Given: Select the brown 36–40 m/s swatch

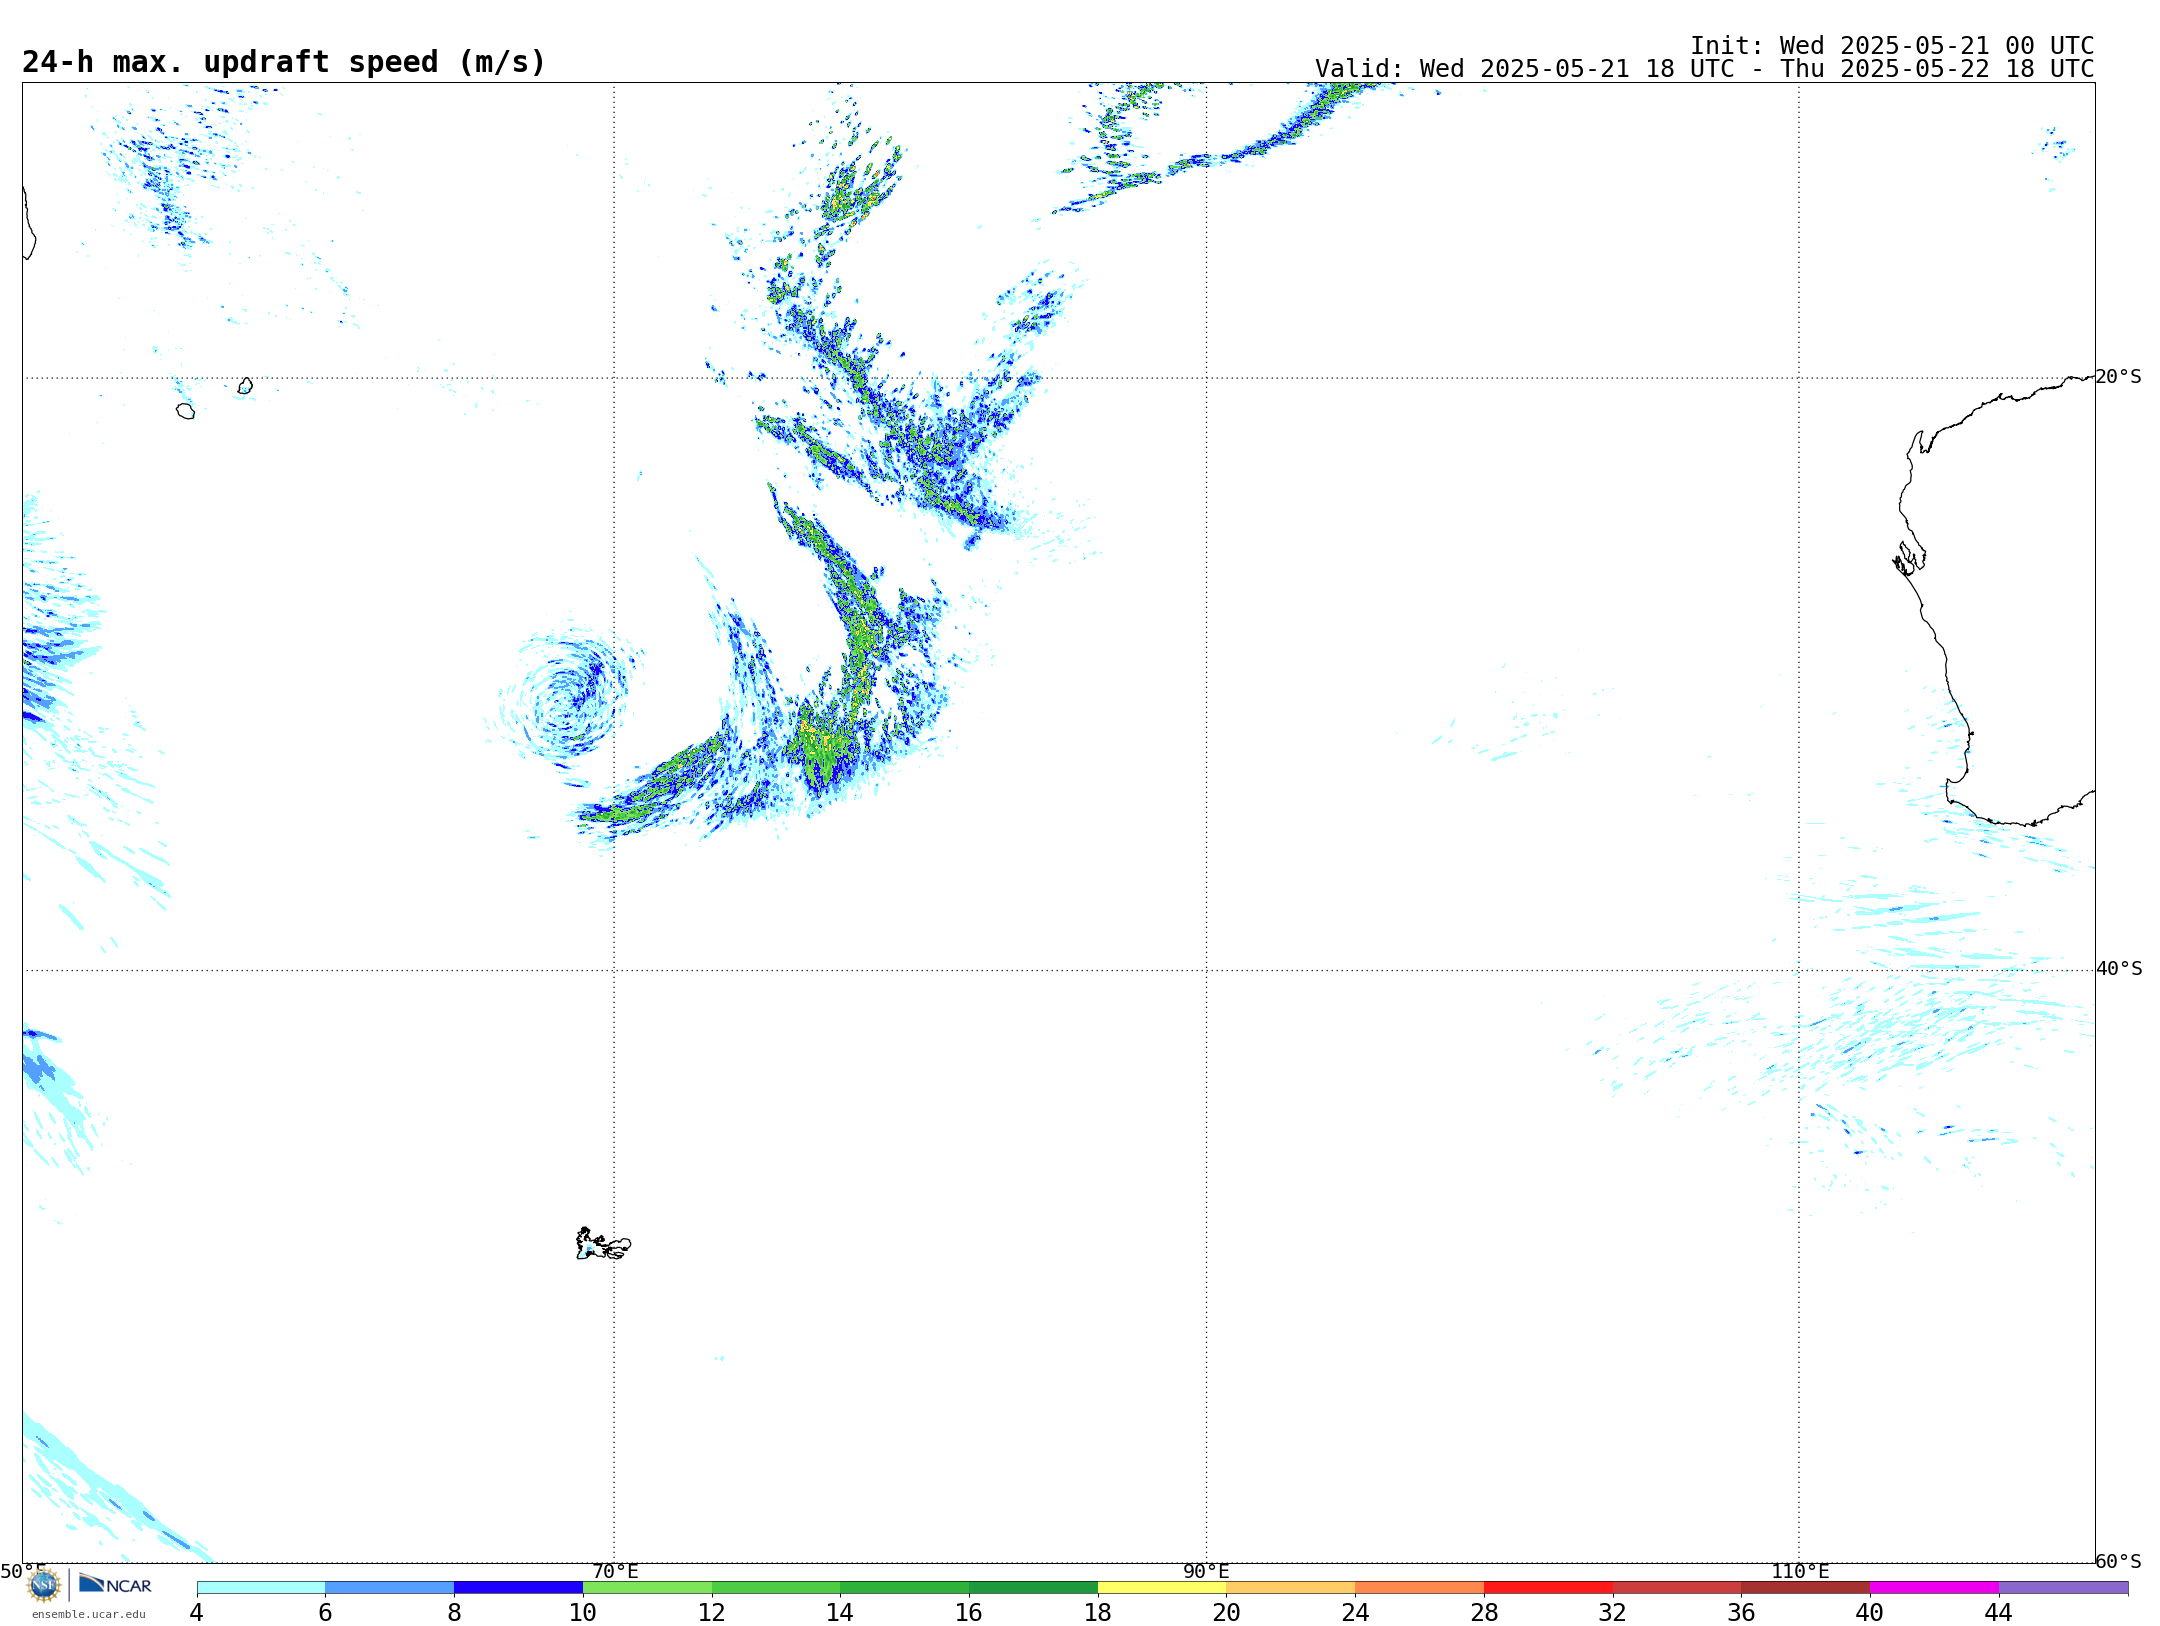Looking at the screenshot, I should pos(1806,1587).
